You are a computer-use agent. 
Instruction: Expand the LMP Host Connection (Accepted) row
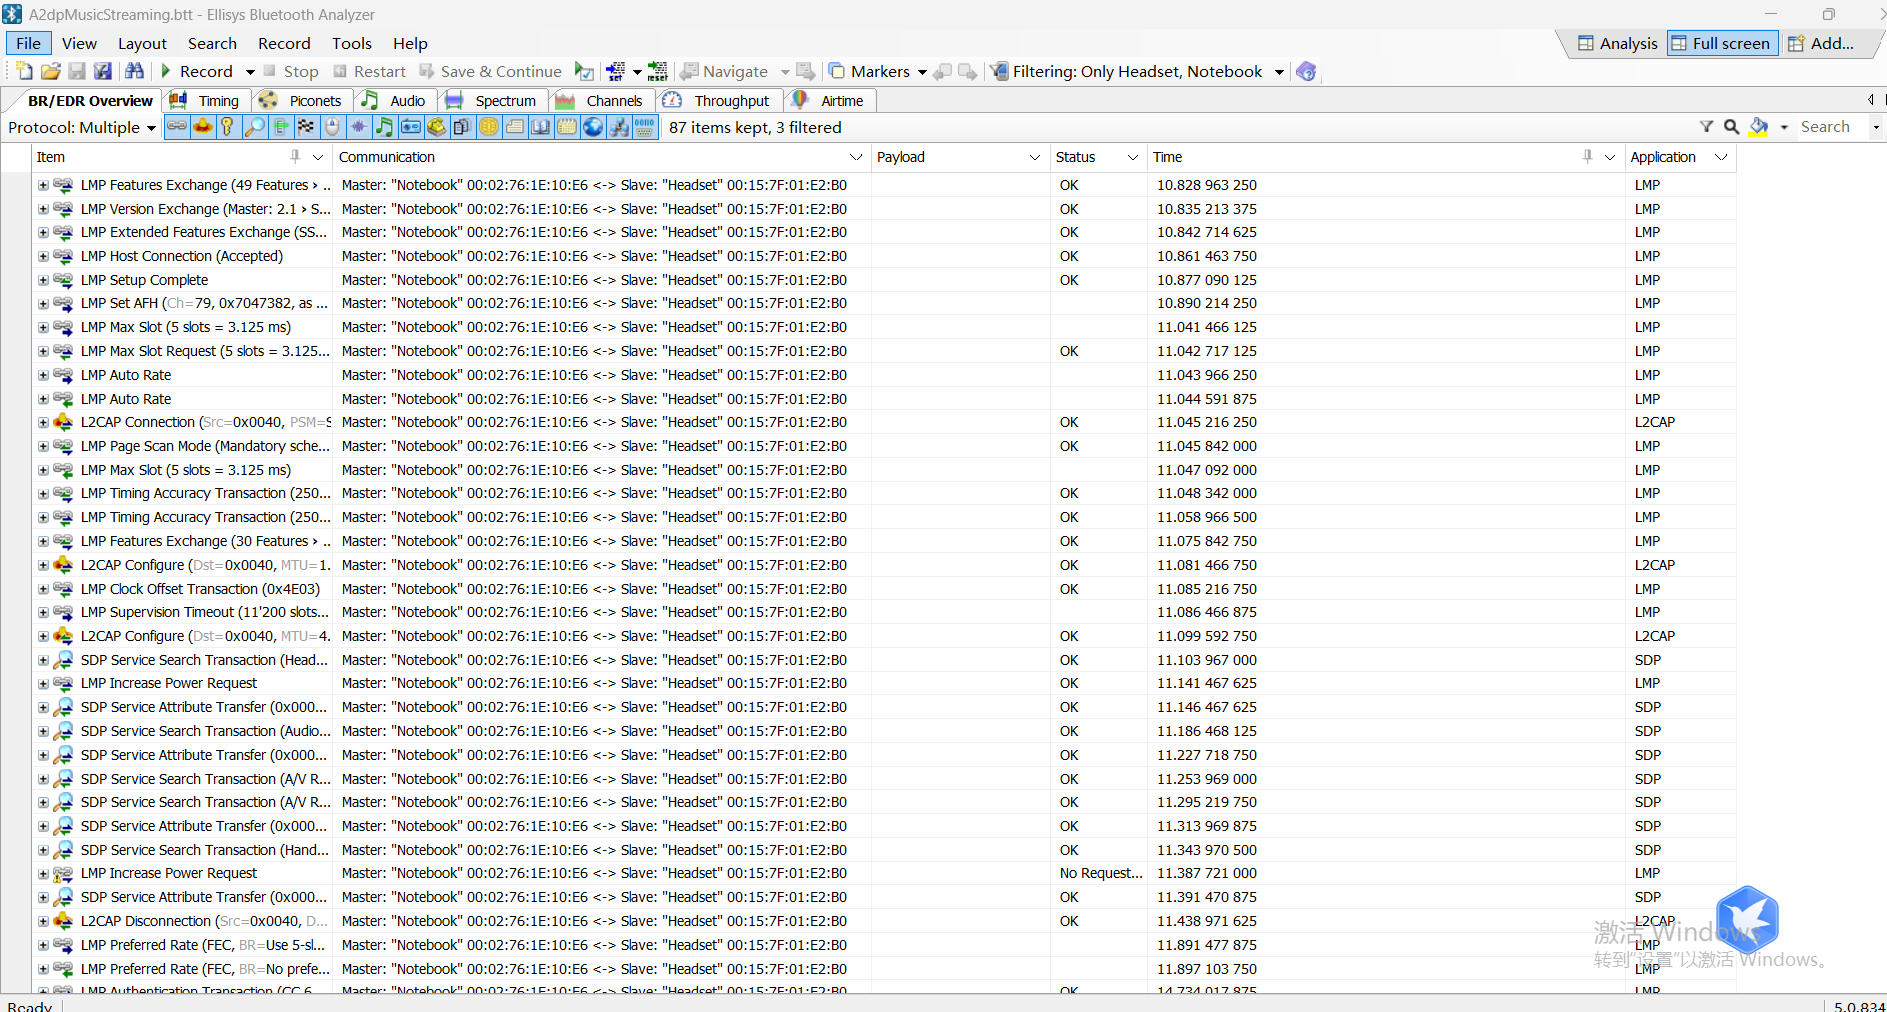[x=43, y=256]
